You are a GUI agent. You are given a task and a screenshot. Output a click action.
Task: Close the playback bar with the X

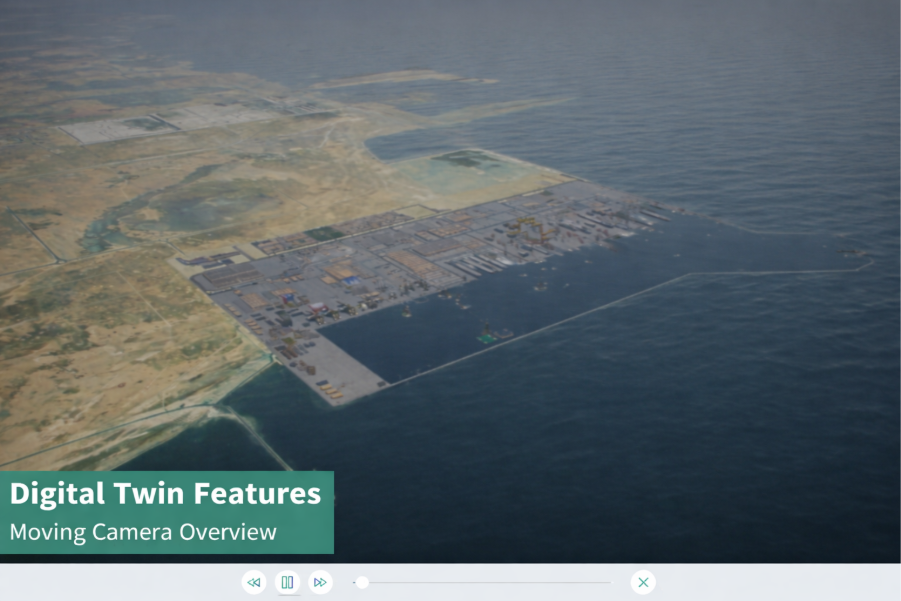pos(643,582)
